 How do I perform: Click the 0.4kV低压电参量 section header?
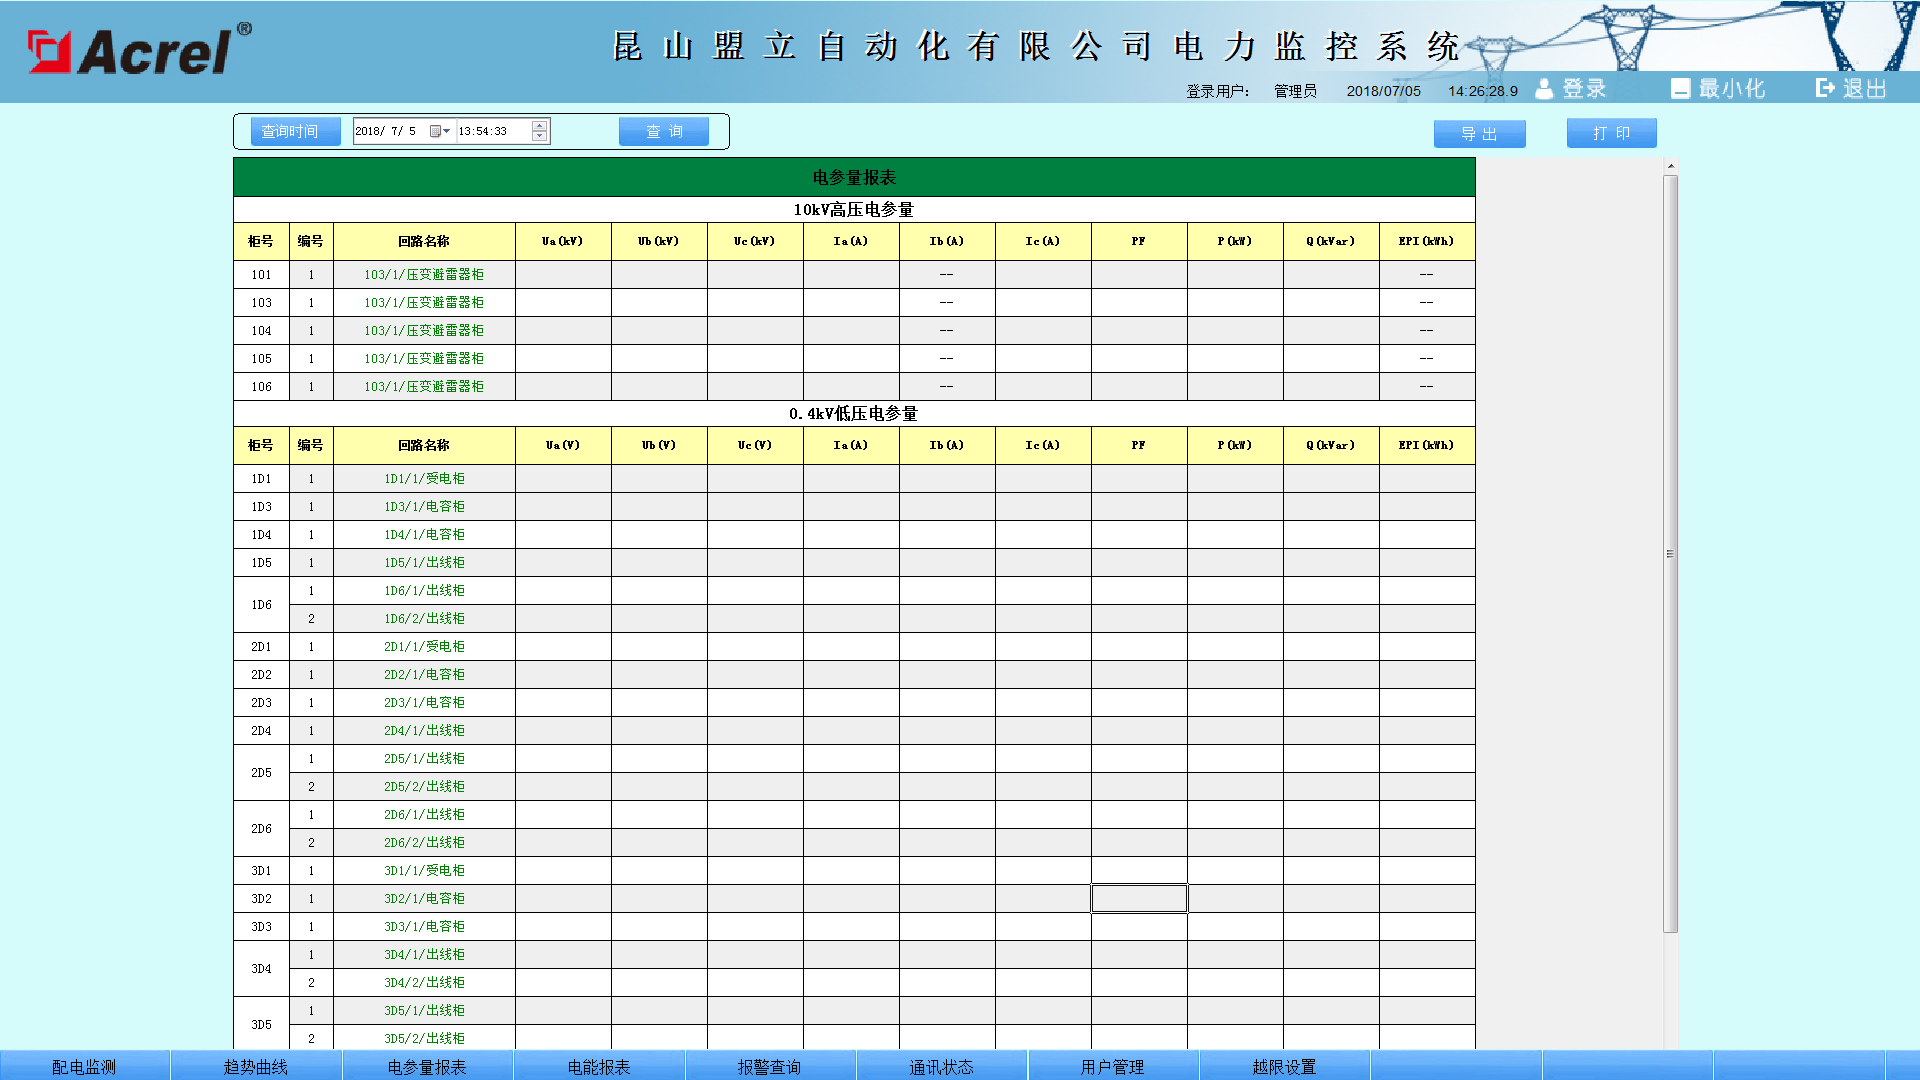[x=853, y=413]
